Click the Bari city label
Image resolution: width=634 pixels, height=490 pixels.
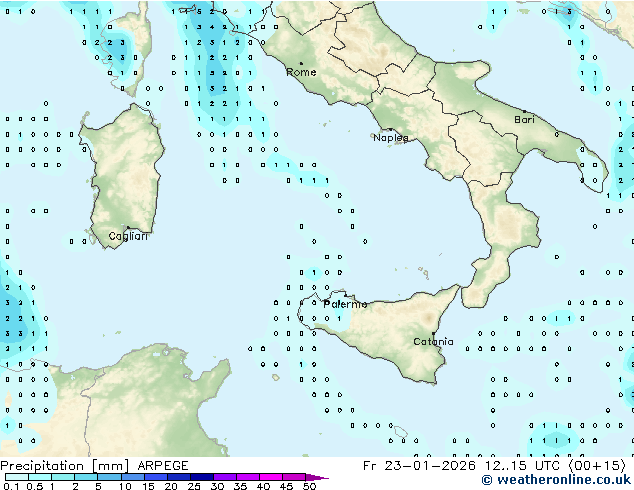click(524, 120)
